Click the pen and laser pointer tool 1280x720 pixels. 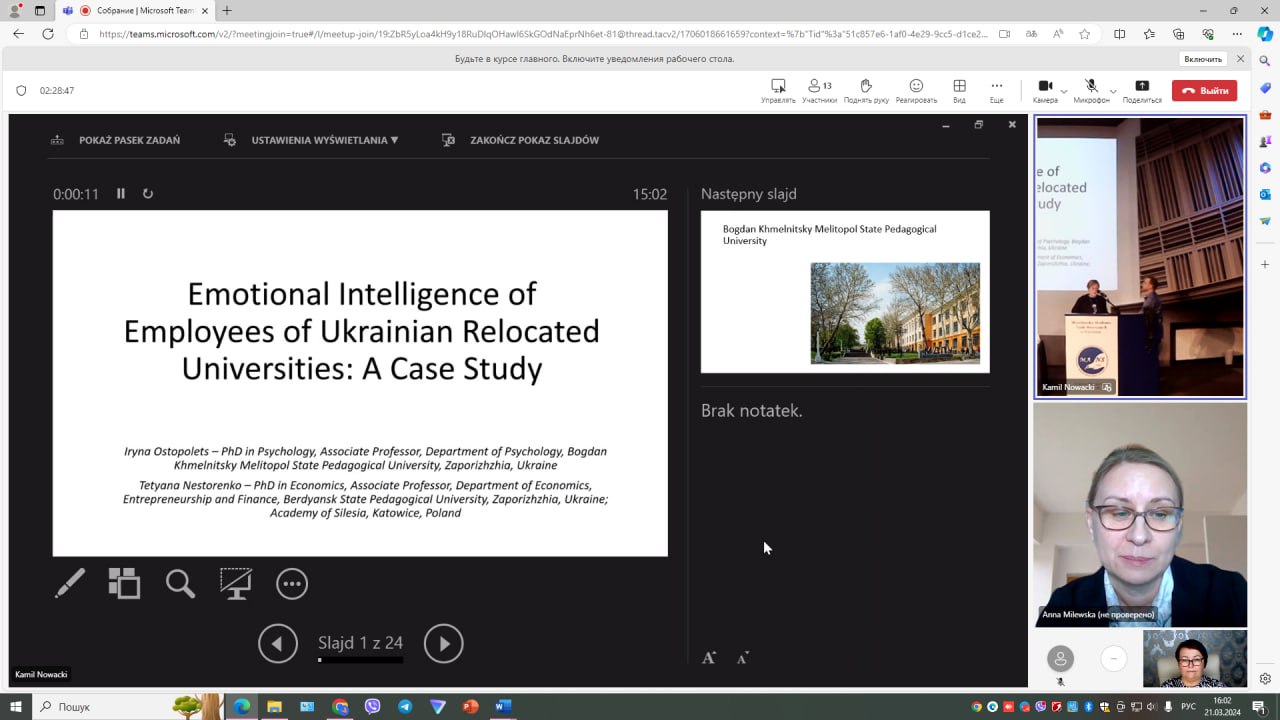[70, 583]
